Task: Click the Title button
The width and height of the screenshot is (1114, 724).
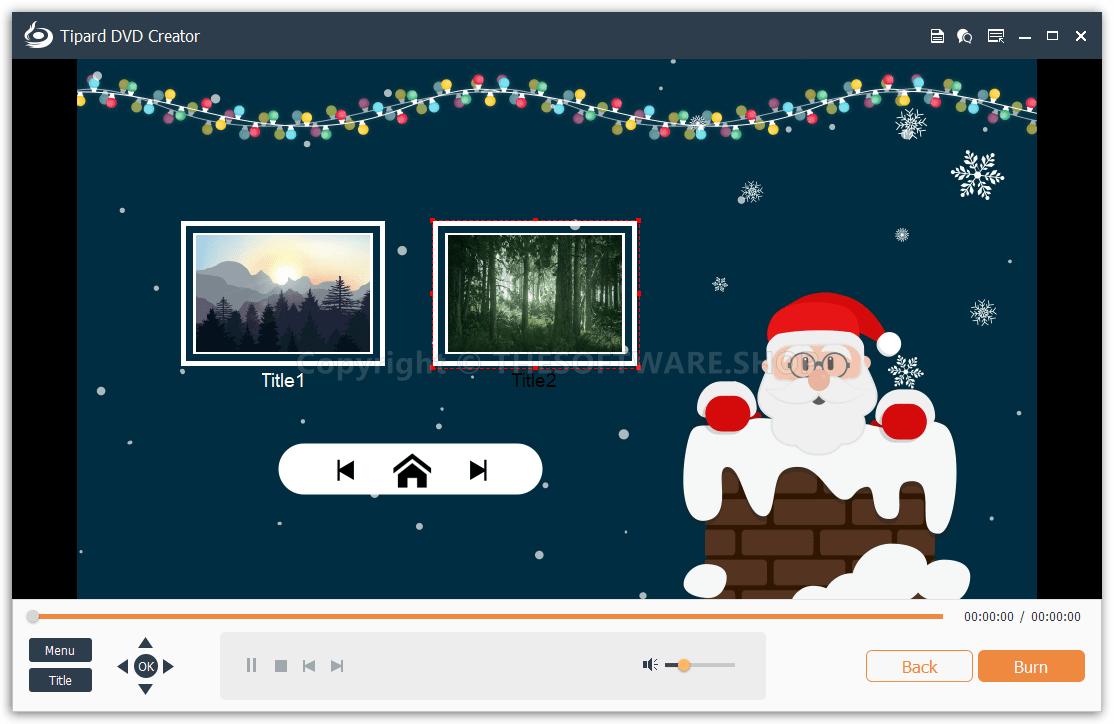Action: pos(60,680)
